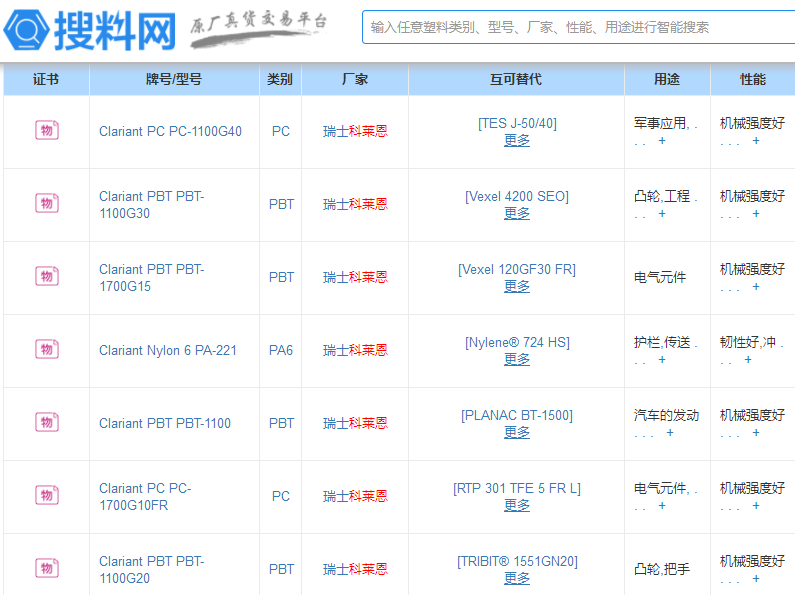Expand performance plus sign for PA-221 韧性好 row
795x595 pixels.
point(748,360)
